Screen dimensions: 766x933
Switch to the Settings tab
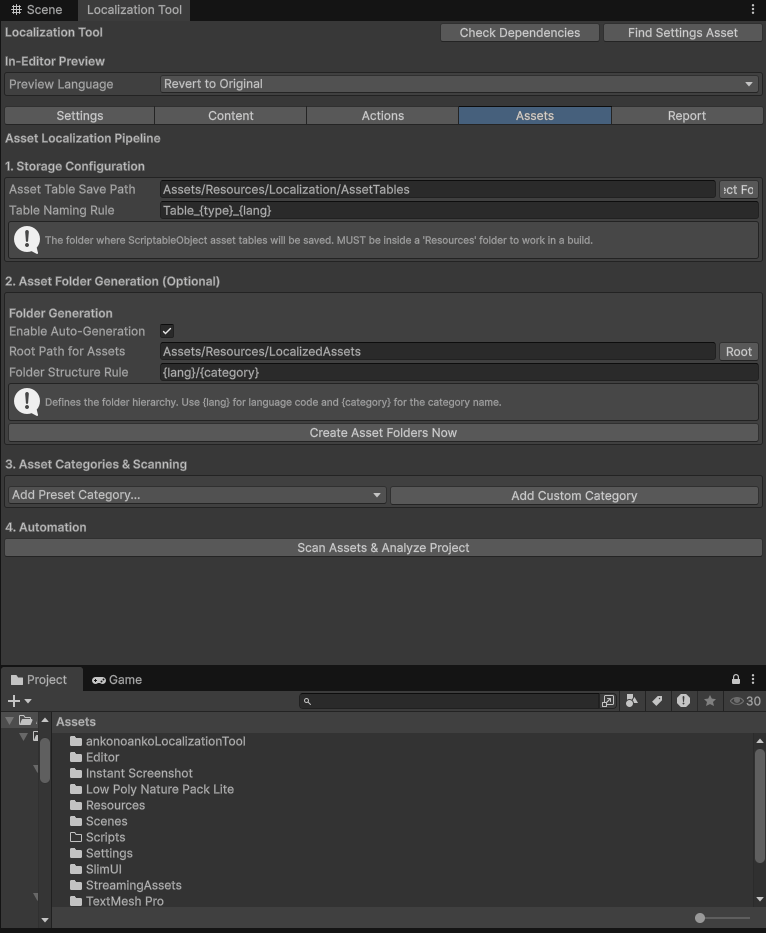[80, 115]
